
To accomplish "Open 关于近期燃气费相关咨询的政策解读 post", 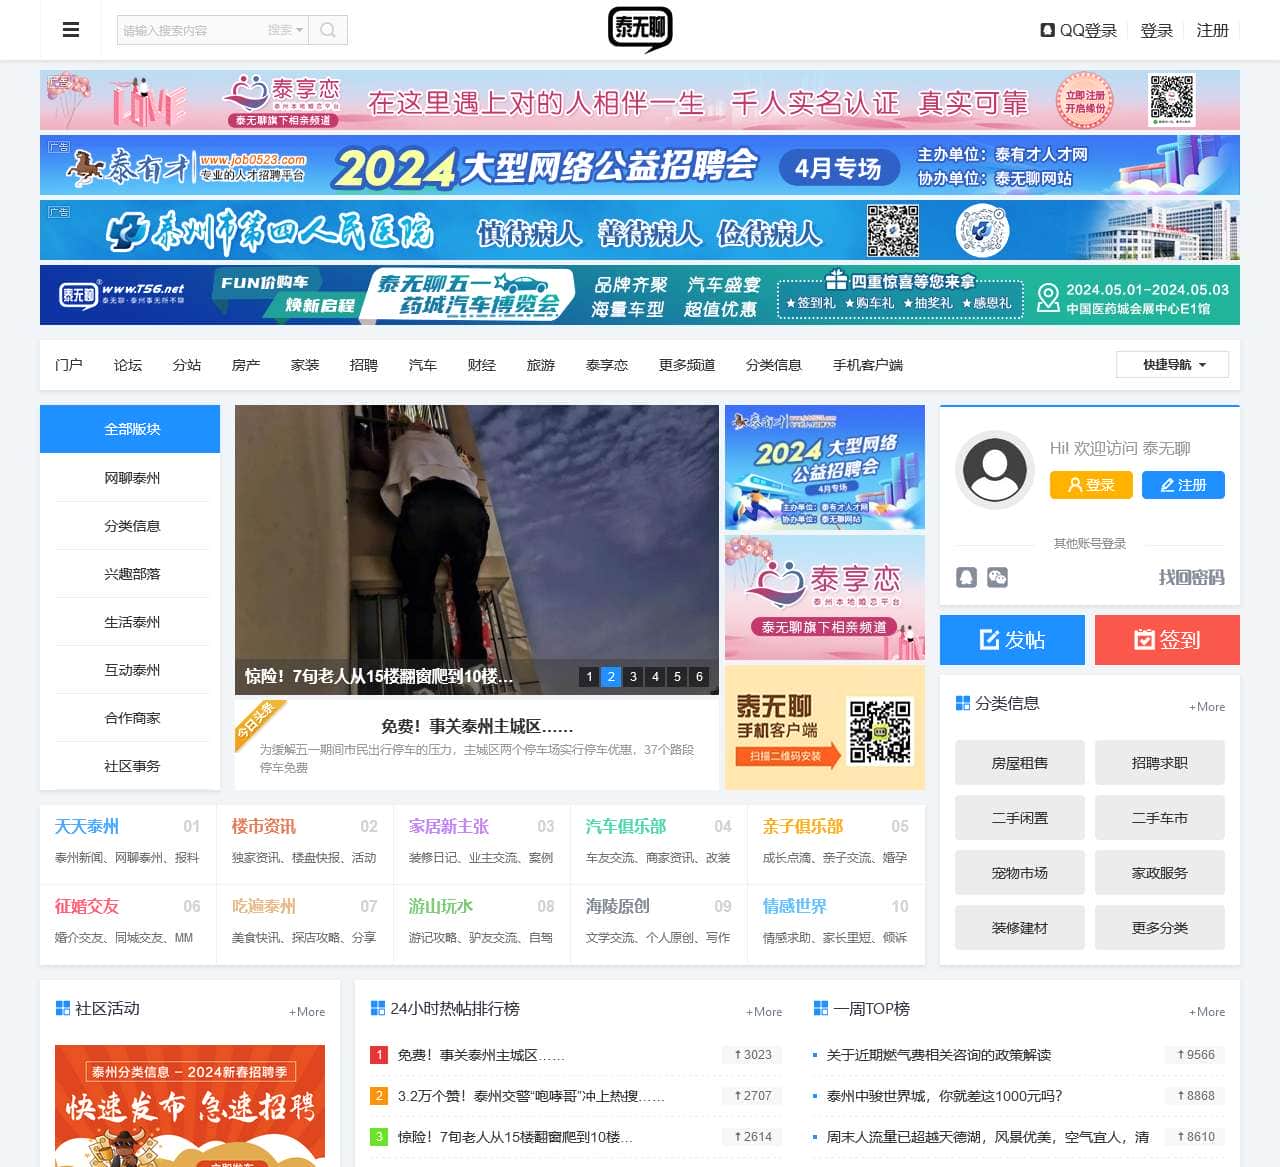I will (938, 1054).
